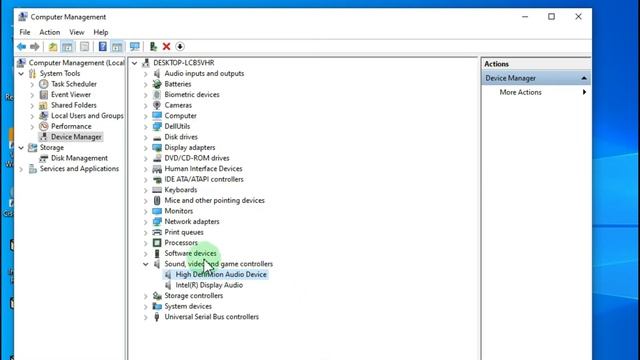
Task: Click the Up one level folder icon
Action: [x=53, y=47]
